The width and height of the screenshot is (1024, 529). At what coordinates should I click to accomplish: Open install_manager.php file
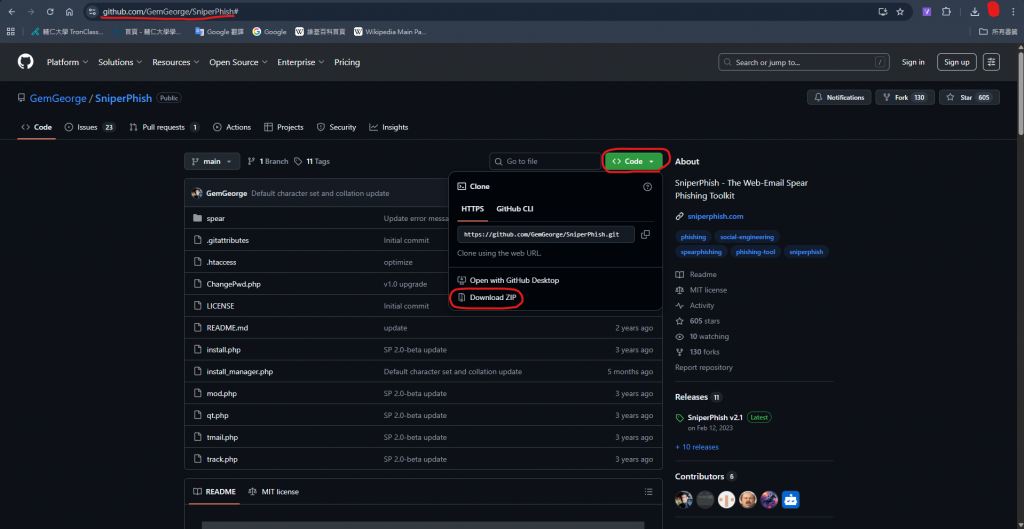[240, 372]
